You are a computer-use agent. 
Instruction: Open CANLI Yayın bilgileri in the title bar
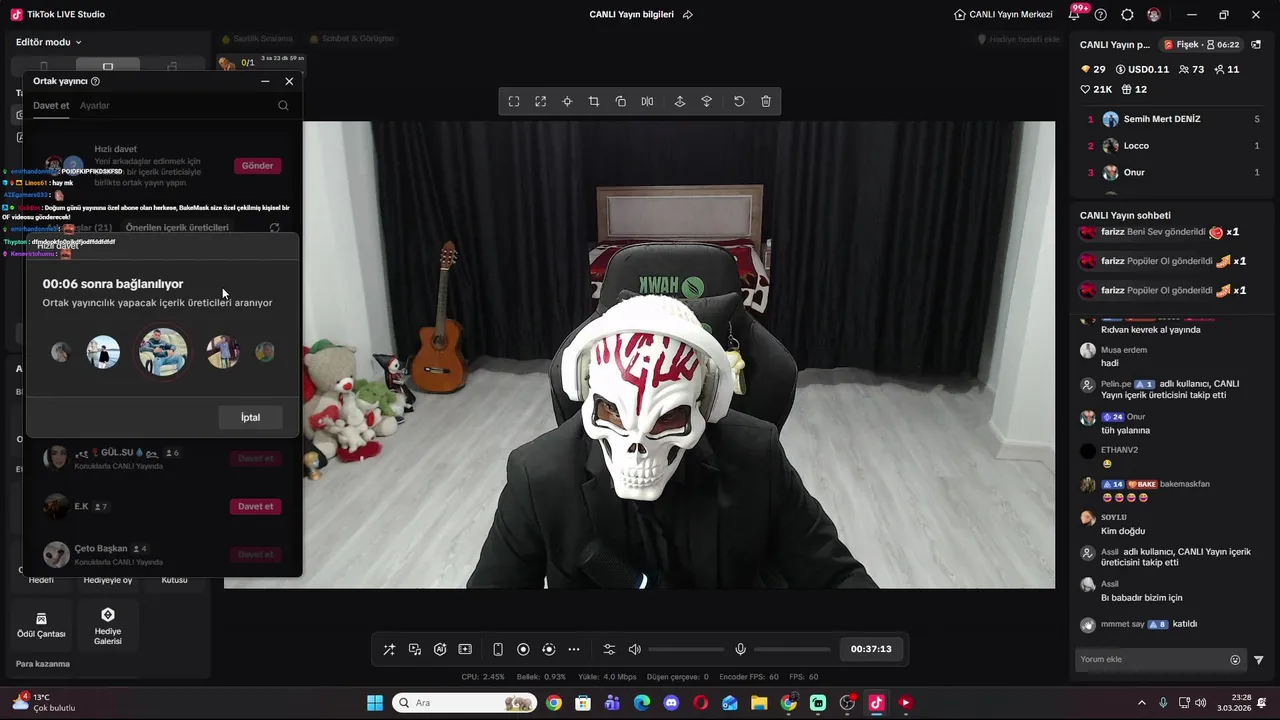click(632, 15)
